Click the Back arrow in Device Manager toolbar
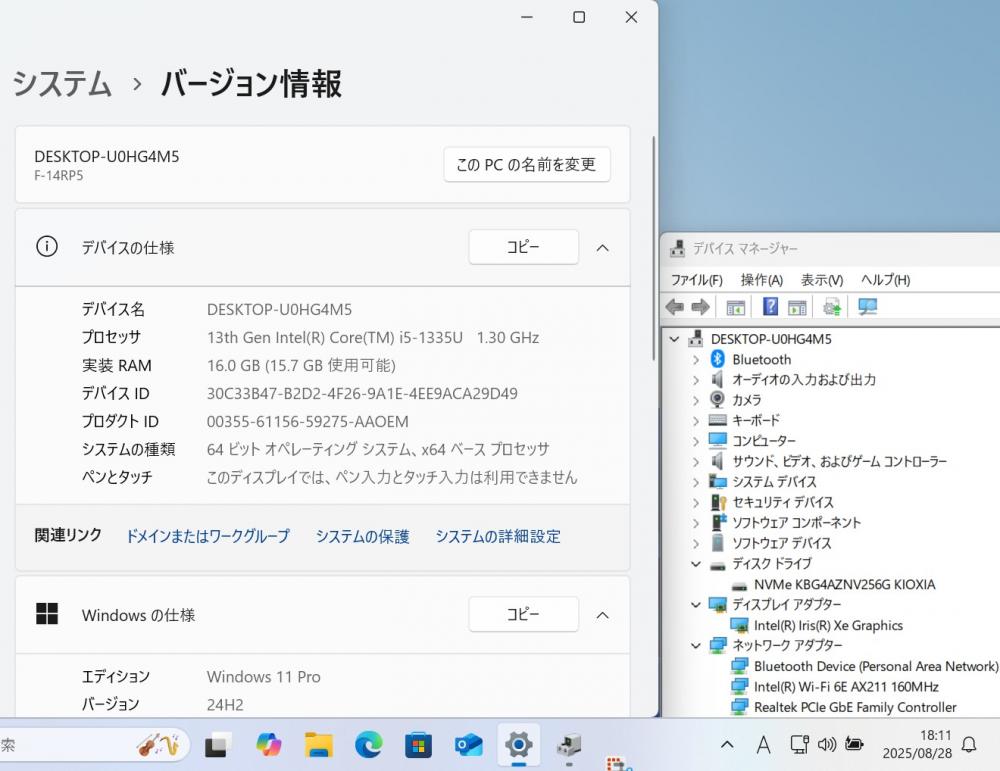 click(x=674, y=307)
